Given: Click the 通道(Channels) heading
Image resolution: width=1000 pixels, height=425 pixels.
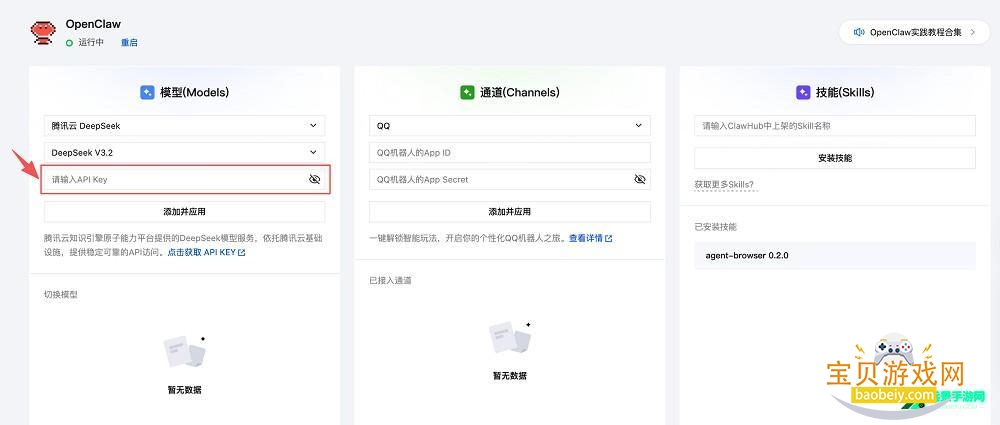Looking at the screenshot, I should coord(520,93).
